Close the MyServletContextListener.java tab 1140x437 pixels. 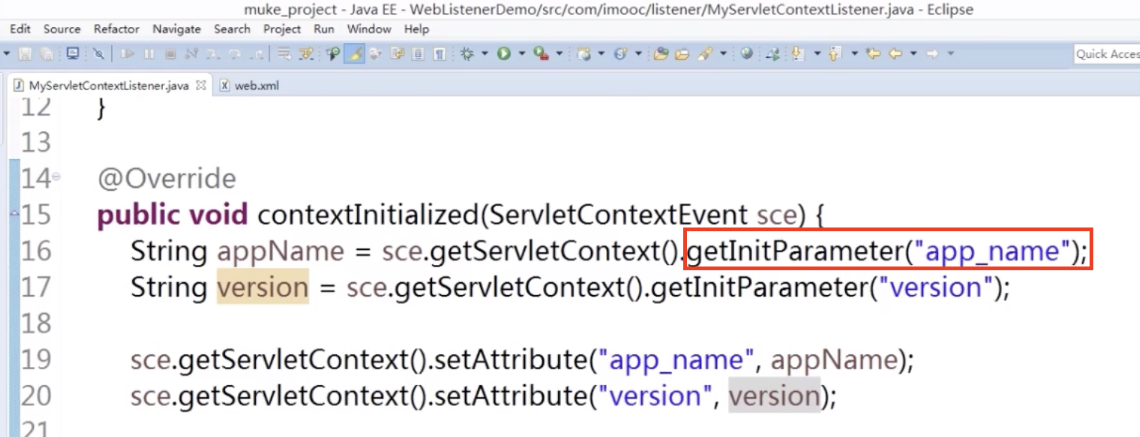click(201, 85)
